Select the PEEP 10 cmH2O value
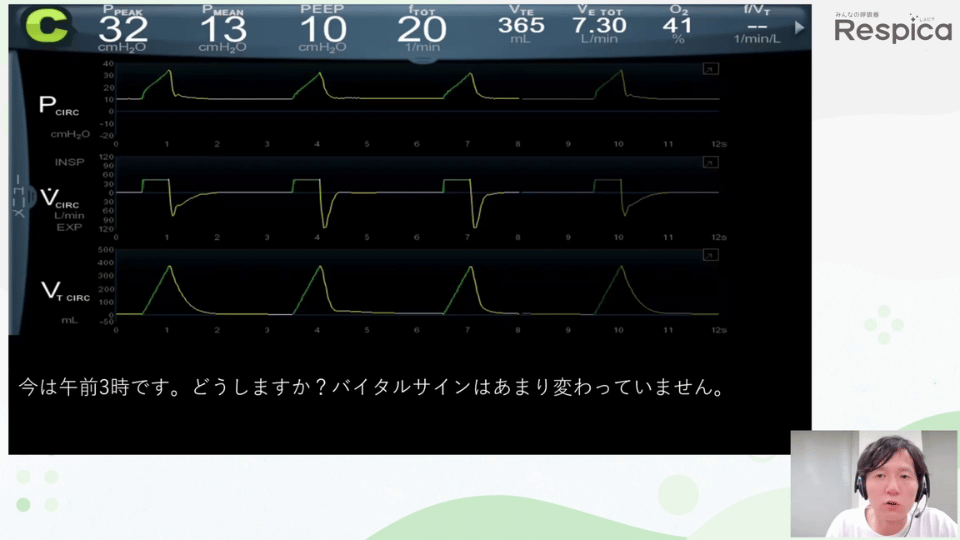 (x=323, y=28)
